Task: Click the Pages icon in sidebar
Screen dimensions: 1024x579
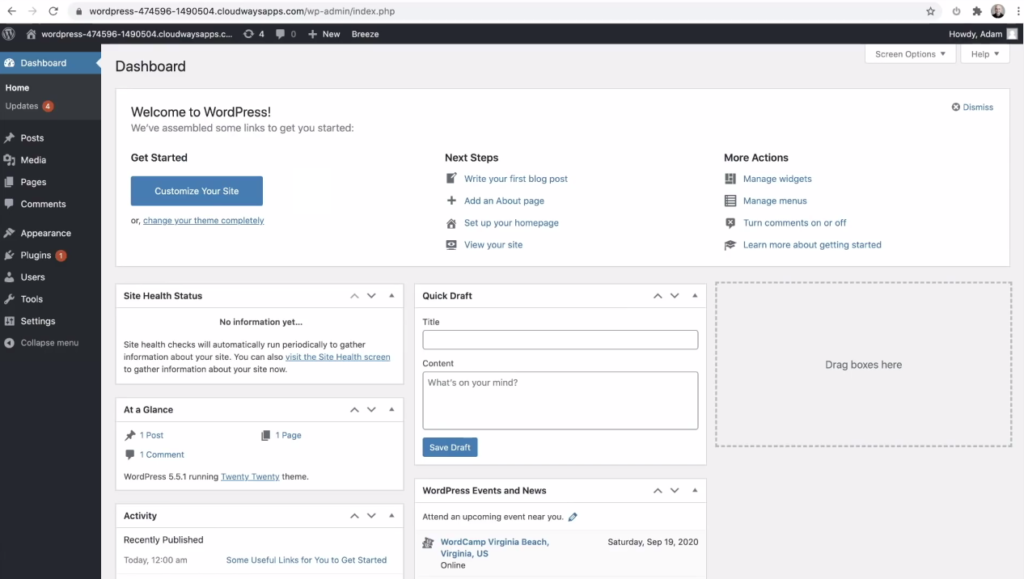Action: pyautogui.click(x=9, y=182)
